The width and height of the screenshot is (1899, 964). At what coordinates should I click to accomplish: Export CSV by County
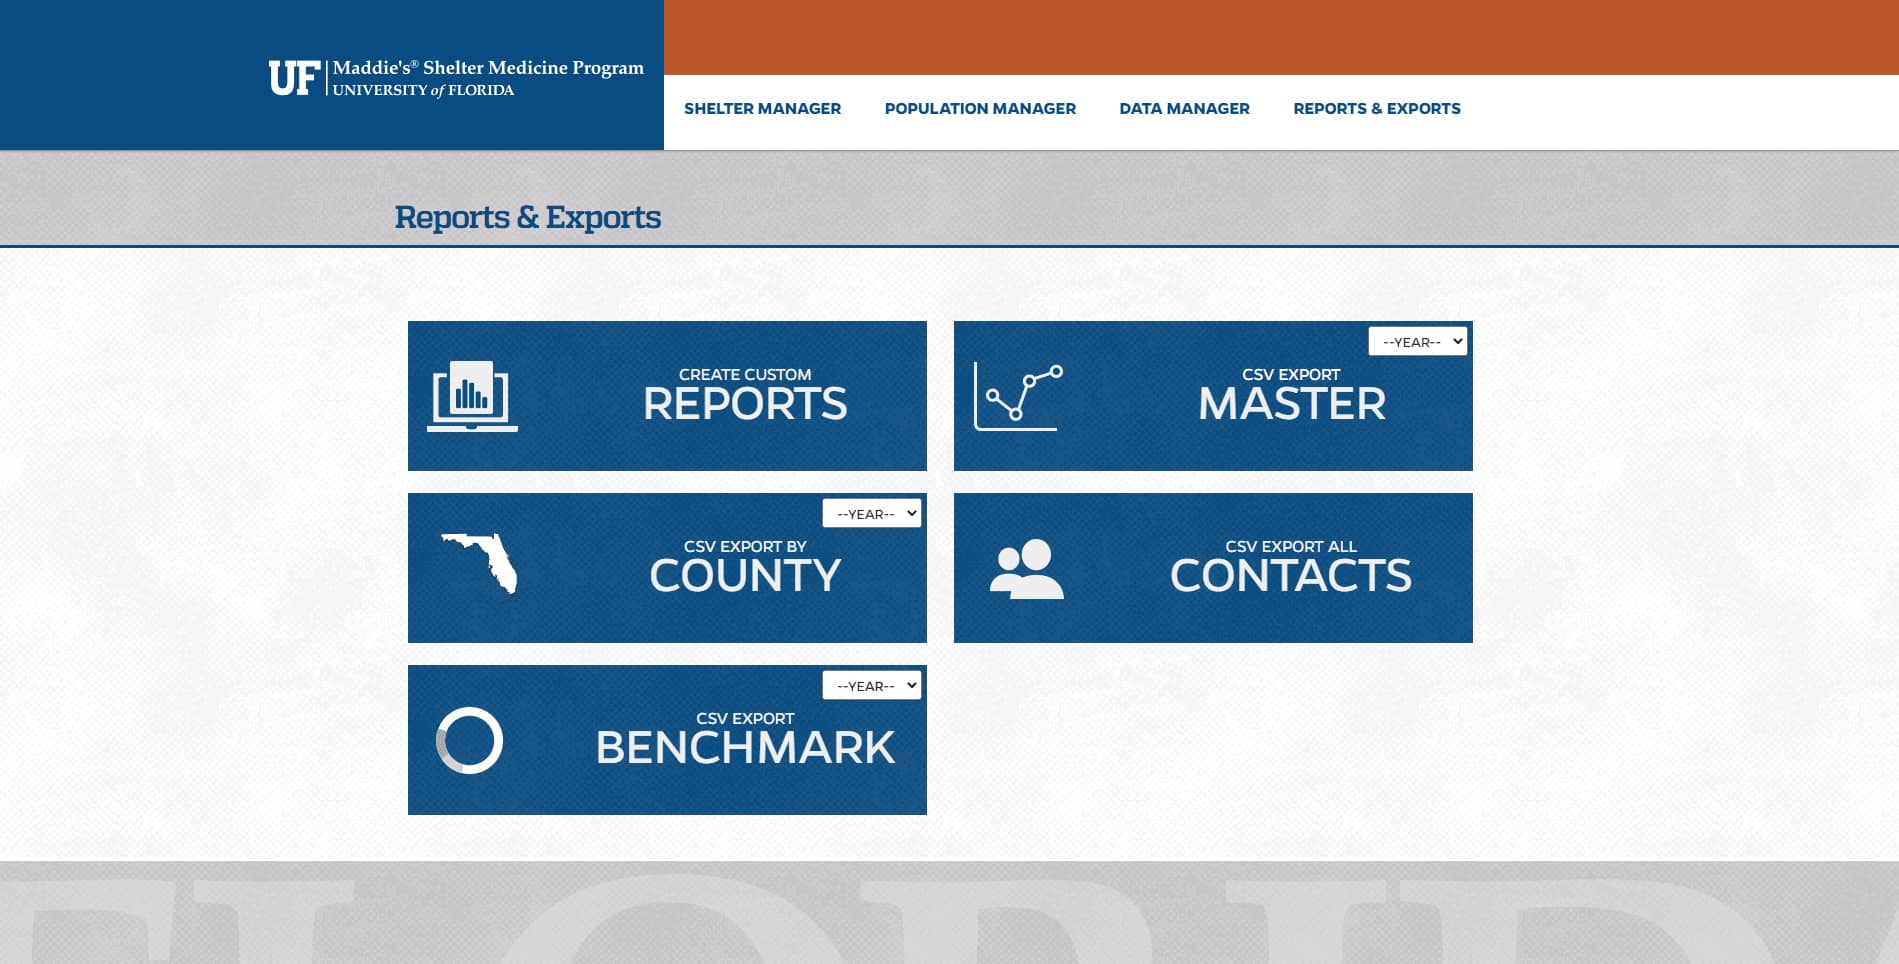coord(667,568)
